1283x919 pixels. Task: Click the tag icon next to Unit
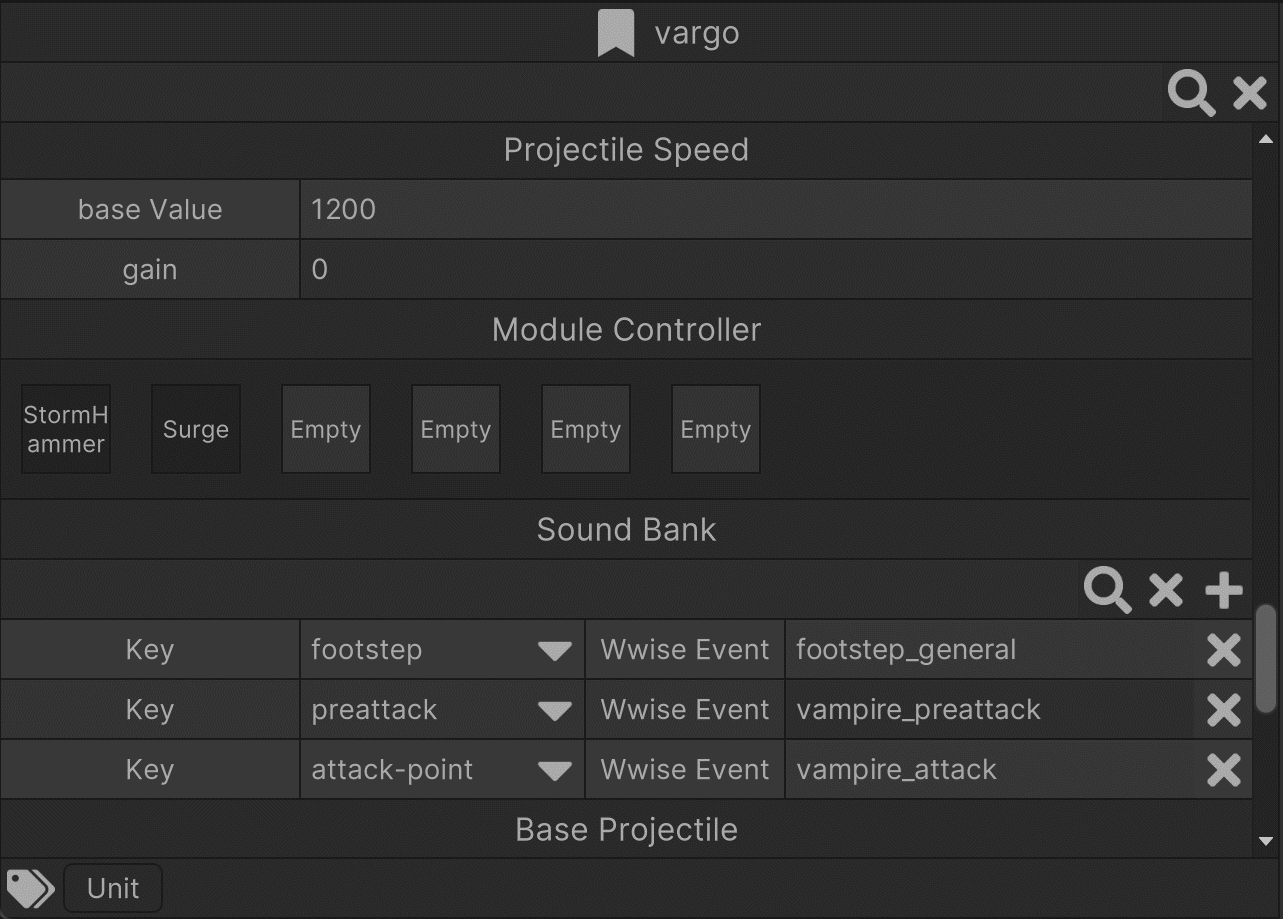[31, 888]
